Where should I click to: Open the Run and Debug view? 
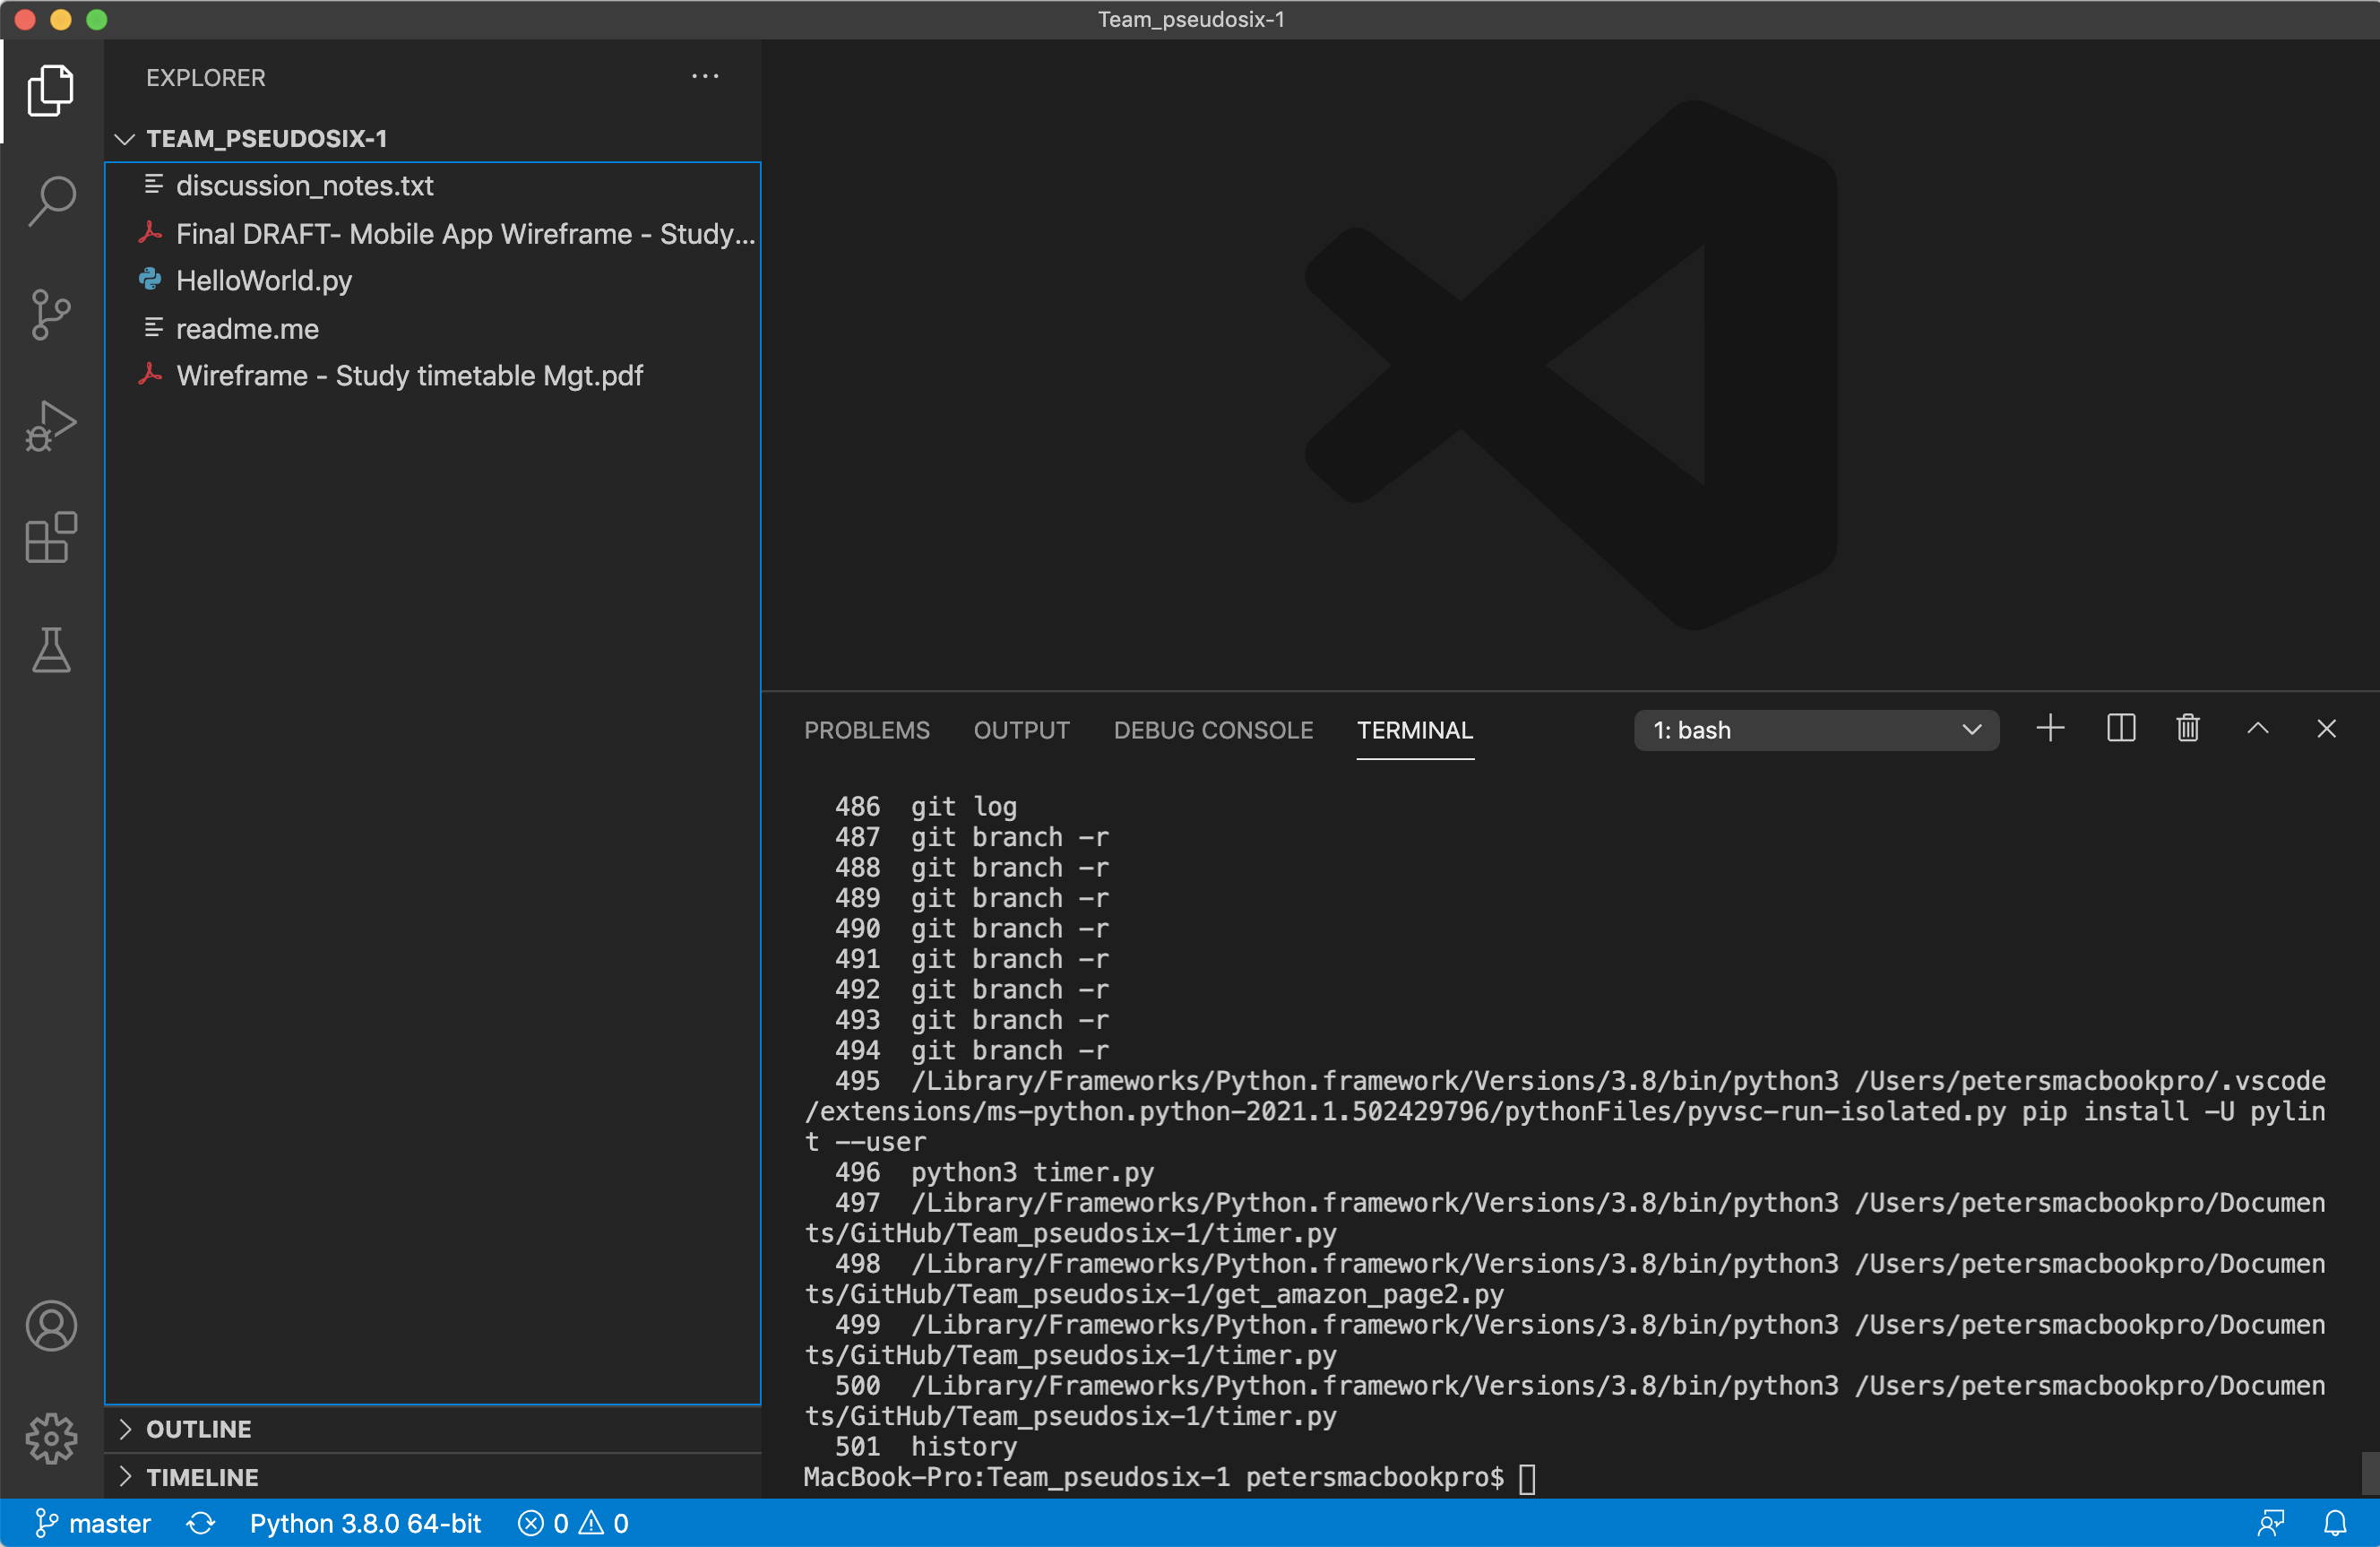pos(51,427)
